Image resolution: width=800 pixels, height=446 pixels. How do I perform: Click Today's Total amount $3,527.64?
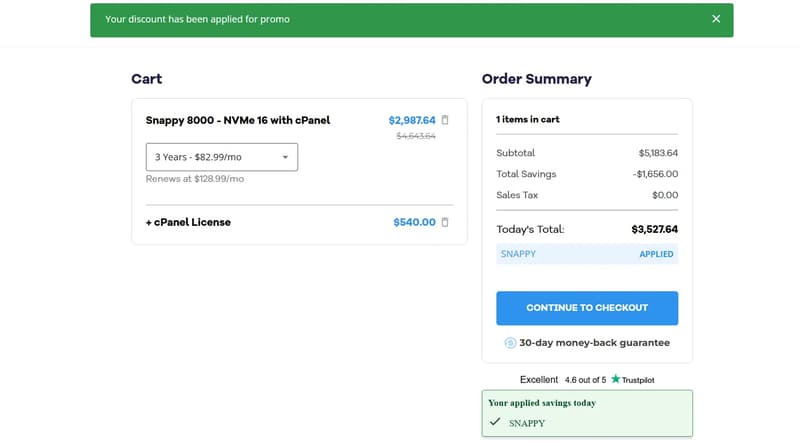tap(655, 229)
